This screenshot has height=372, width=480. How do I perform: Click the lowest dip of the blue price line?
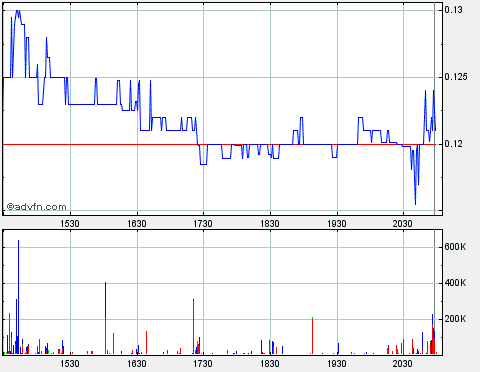point(415,204)
